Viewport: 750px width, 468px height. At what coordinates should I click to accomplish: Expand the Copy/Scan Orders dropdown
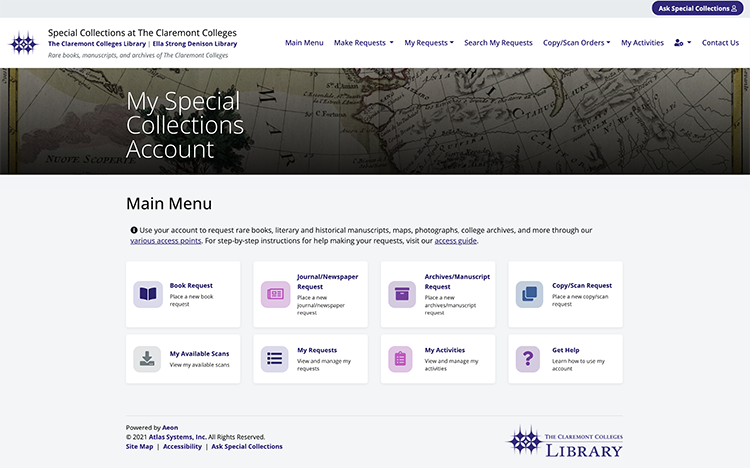pyautogui.click(x=577, y=43)
